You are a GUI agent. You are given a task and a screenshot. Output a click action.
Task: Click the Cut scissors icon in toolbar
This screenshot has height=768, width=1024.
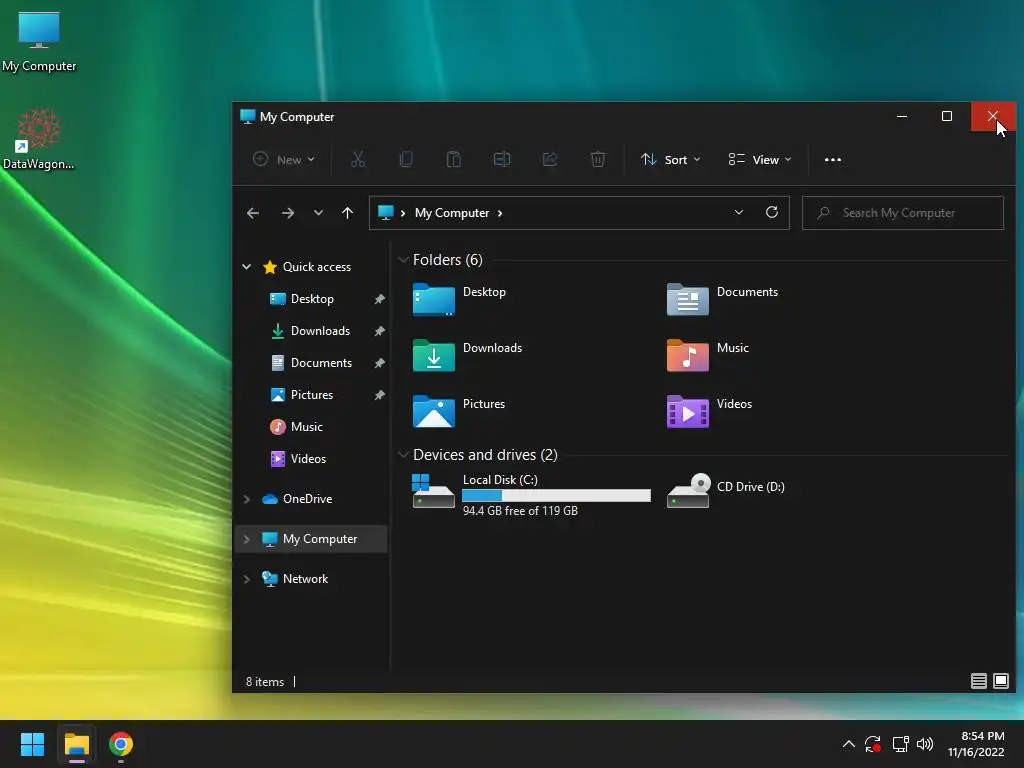[x=358, y=159]
